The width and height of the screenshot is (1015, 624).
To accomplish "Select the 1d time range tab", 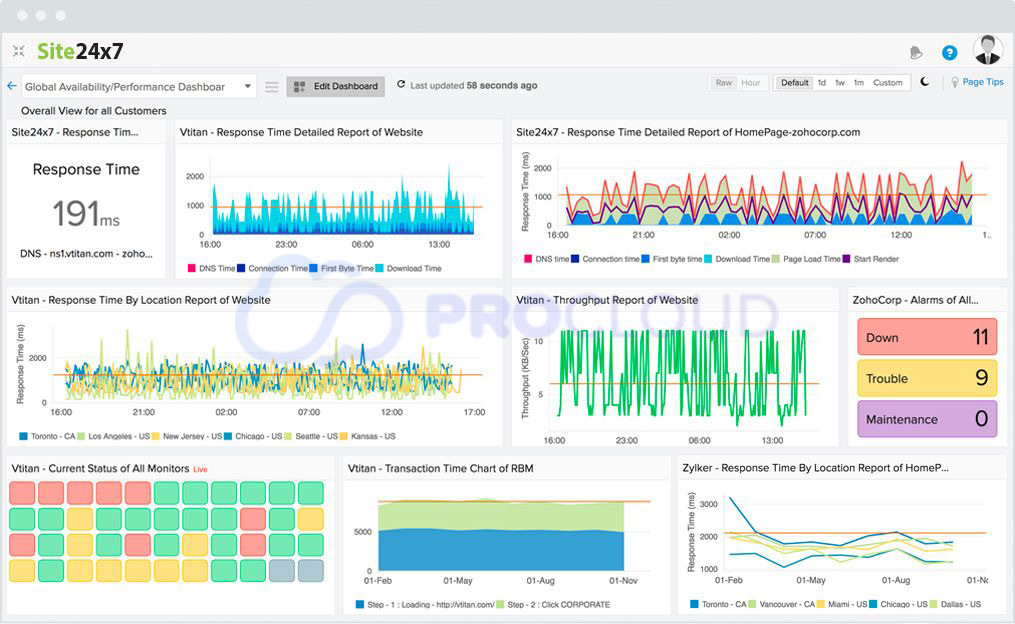I will point(822,82).
